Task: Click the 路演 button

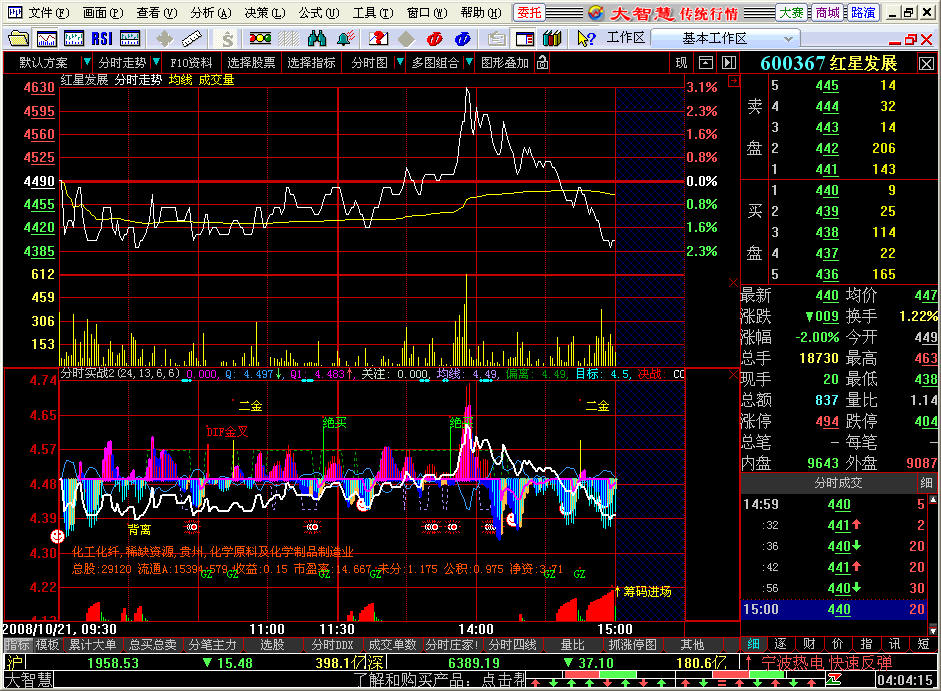Action: click(862, 13)
